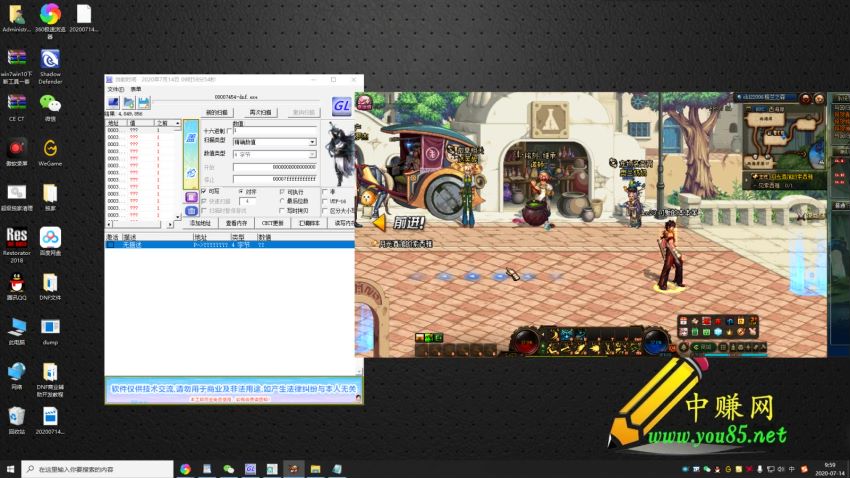
Task: Open the red screen recorder desktop icon
Action: click(x=17, y=152)
